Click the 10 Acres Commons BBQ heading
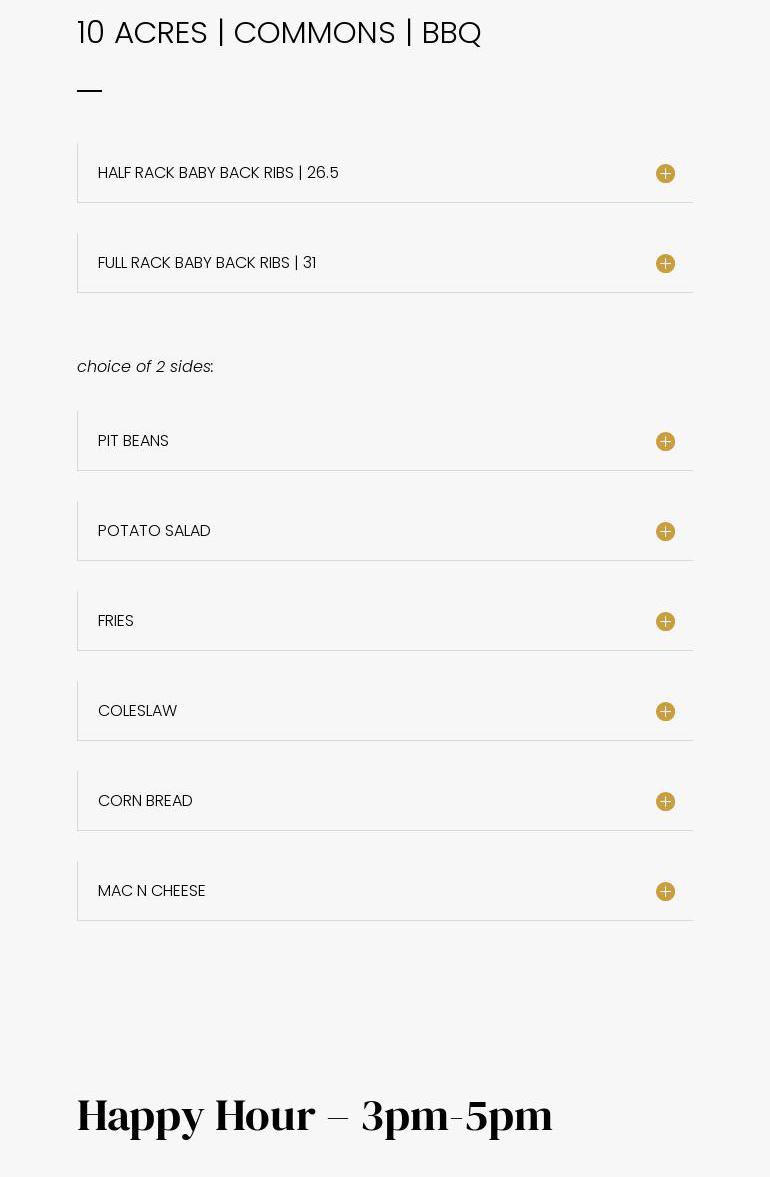Viewport: 770px width, 1177px height. (x=279, y=33)
